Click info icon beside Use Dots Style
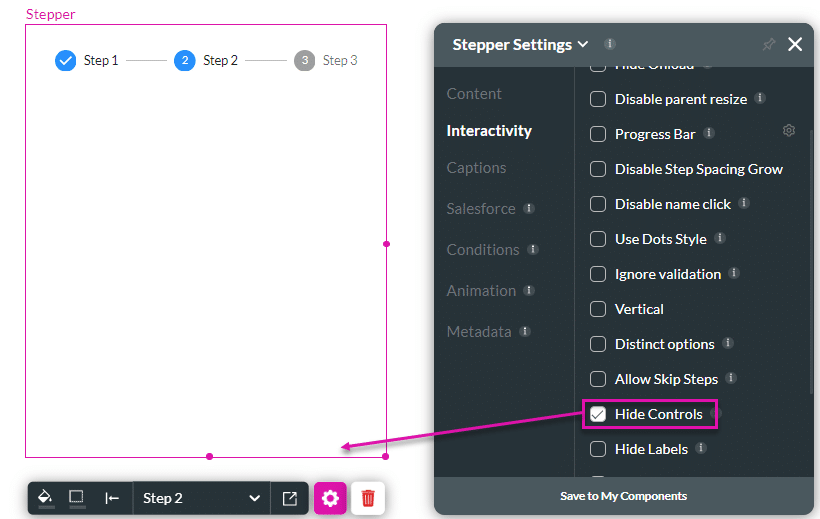Viewport: 820px width, 519px height. point(720,238)
